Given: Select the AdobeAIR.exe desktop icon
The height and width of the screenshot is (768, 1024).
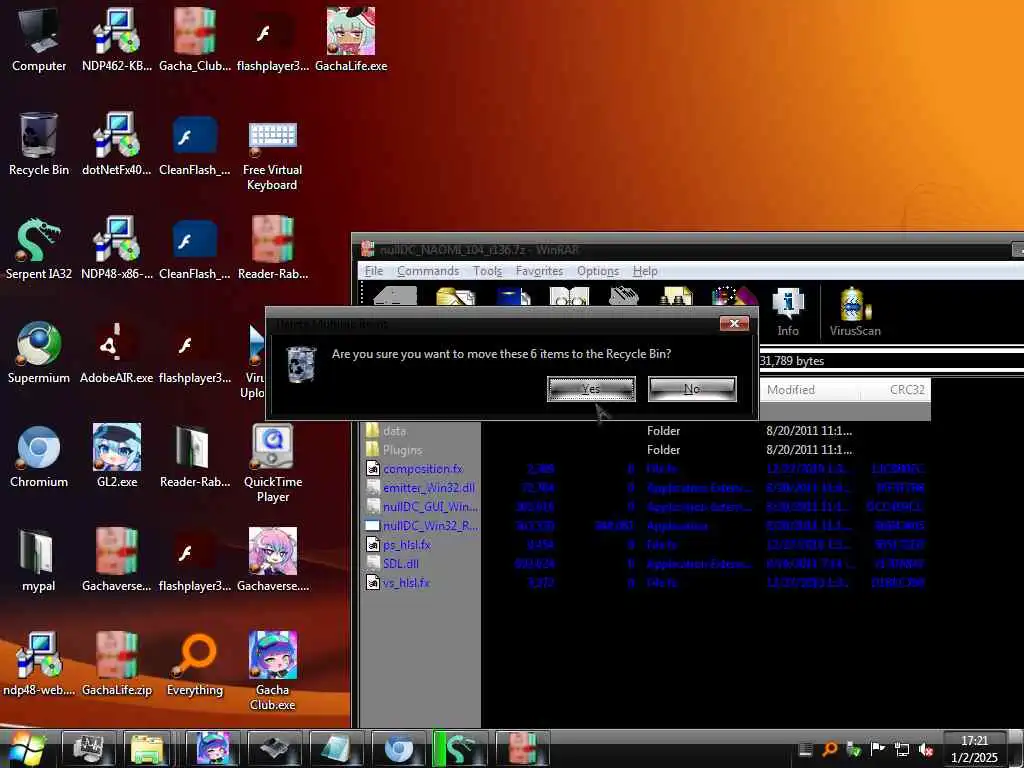Looking at the screenshot, I should [x=117, y=352].
